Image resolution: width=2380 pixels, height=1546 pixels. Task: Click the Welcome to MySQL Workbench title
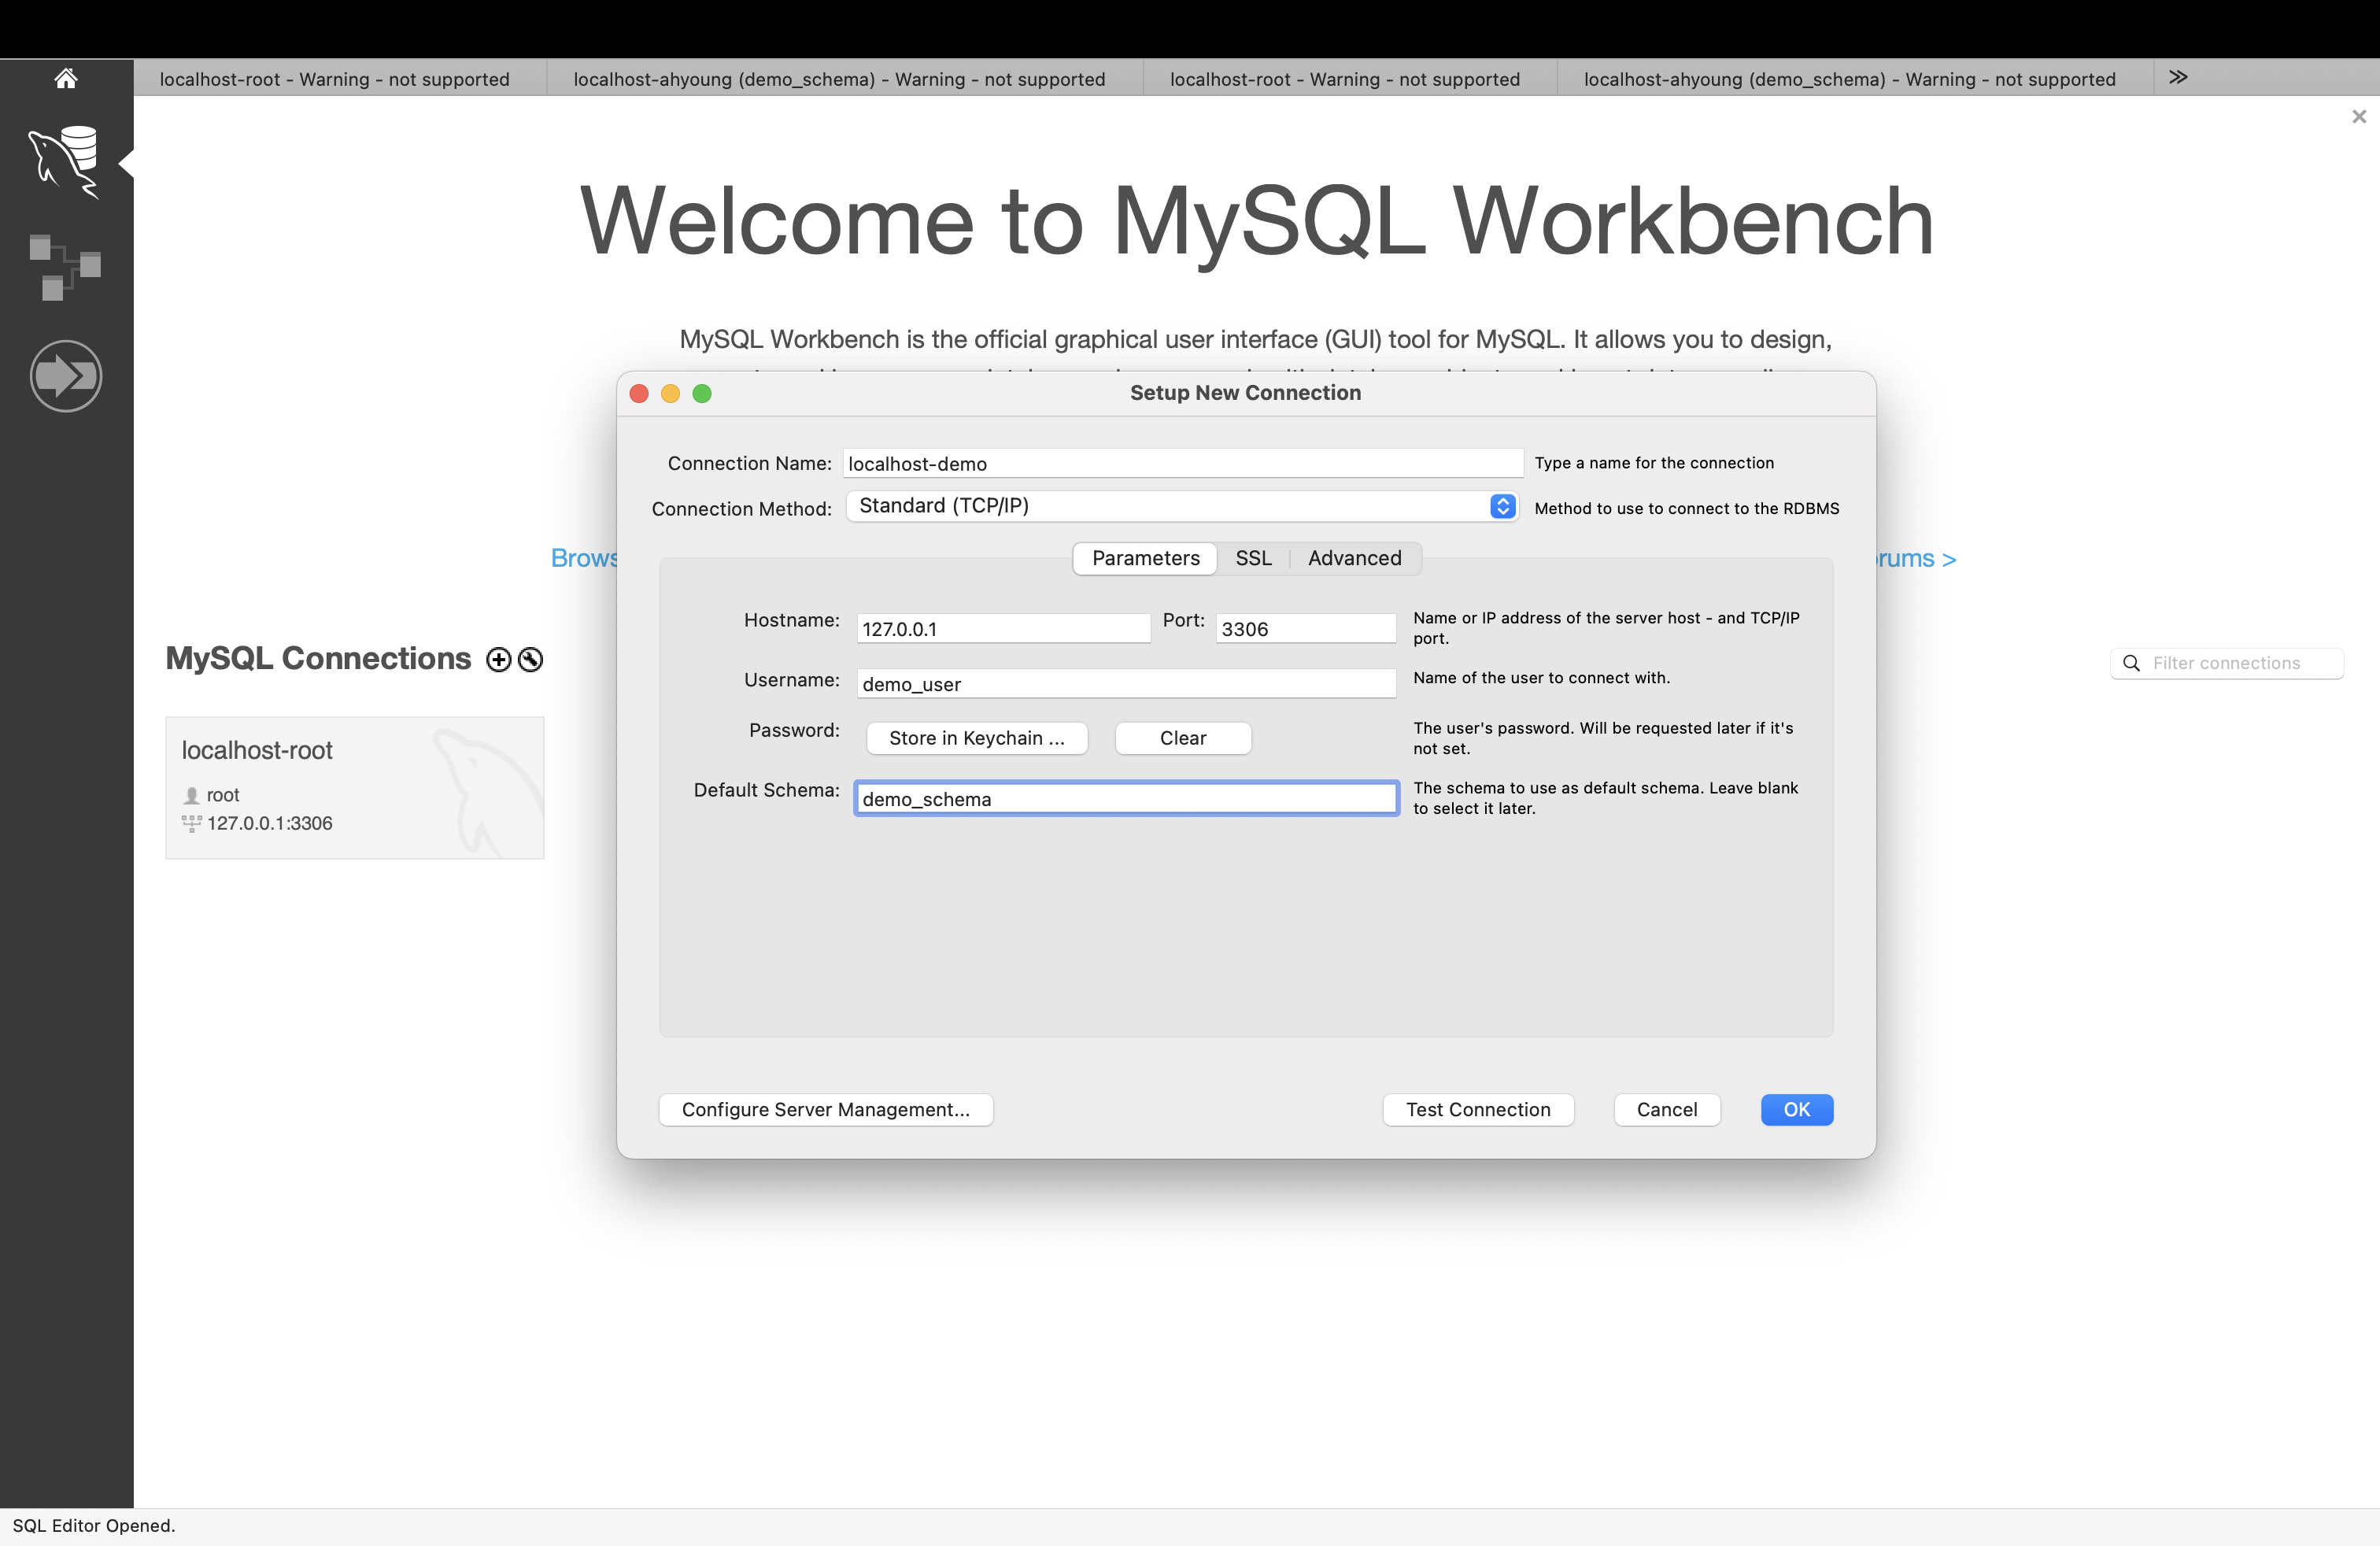click(1256, 221)
